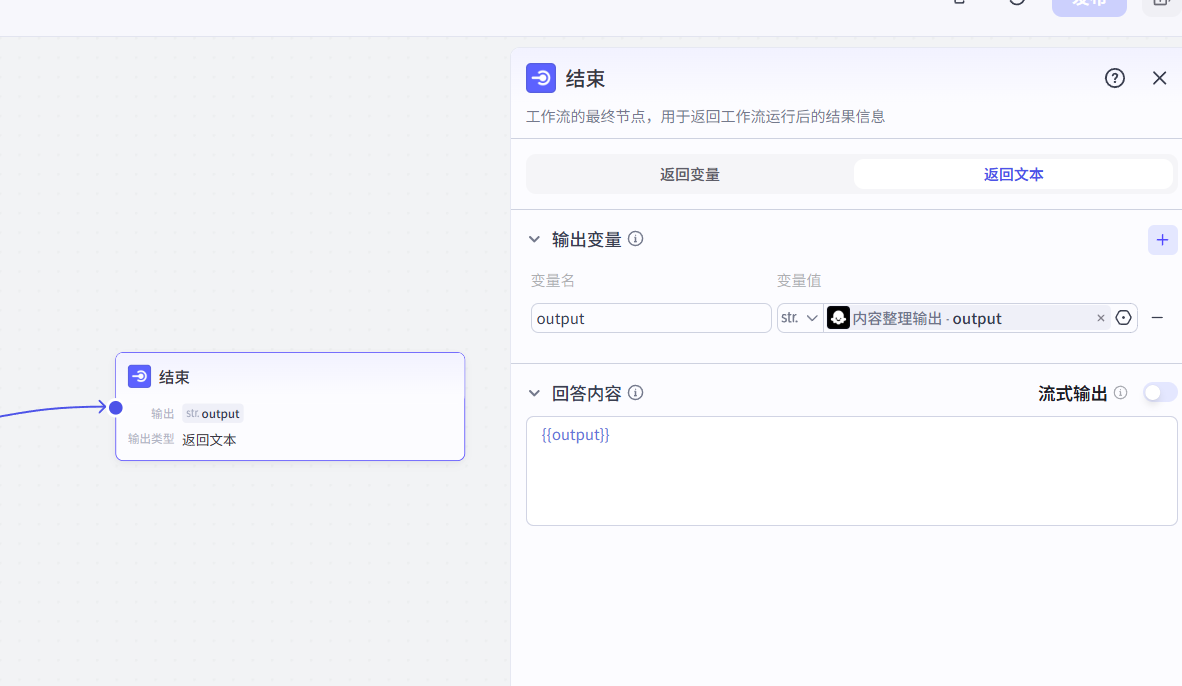The height and width of the screenshot is (686, 1182).
Task: Edit the output variable name field
Action: pos(651,318)
